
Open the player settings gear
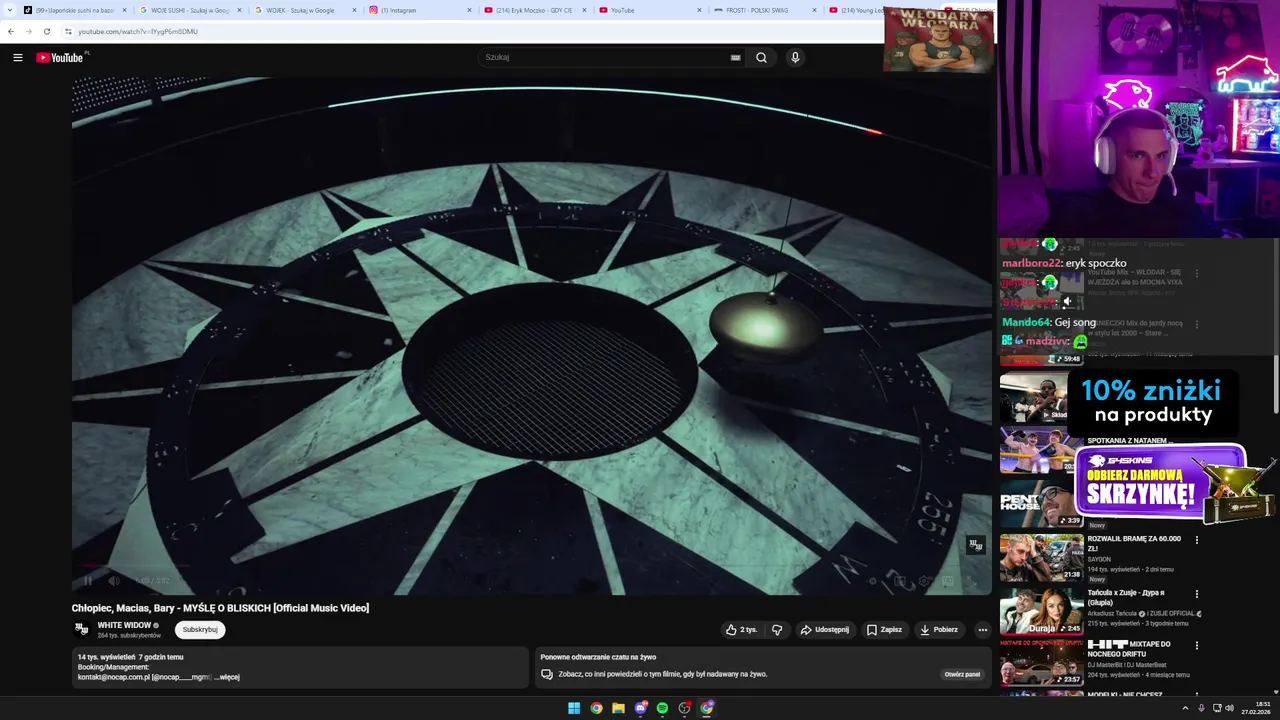coord(924,580)
